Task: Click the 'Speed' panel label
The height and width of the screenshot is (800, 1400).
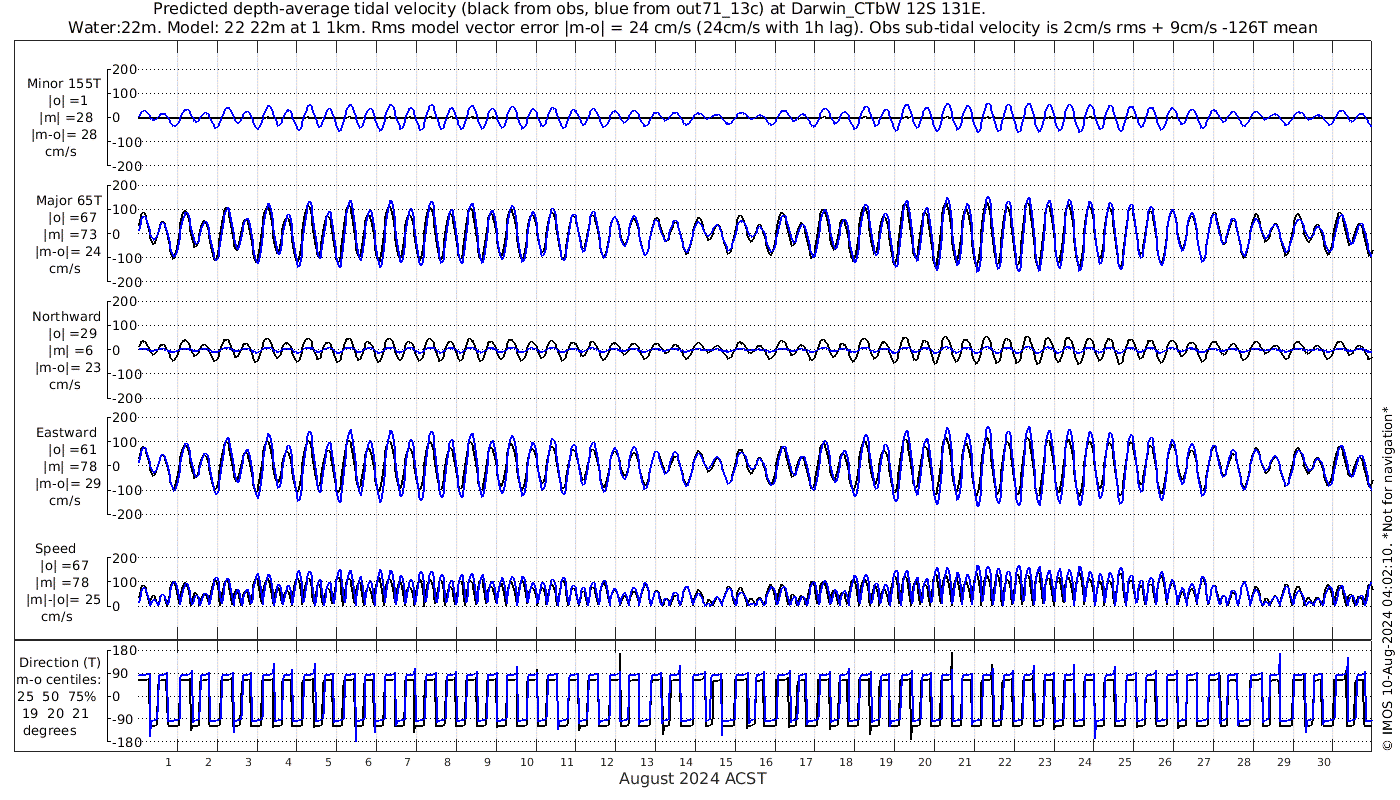Action: coord(55,549)
